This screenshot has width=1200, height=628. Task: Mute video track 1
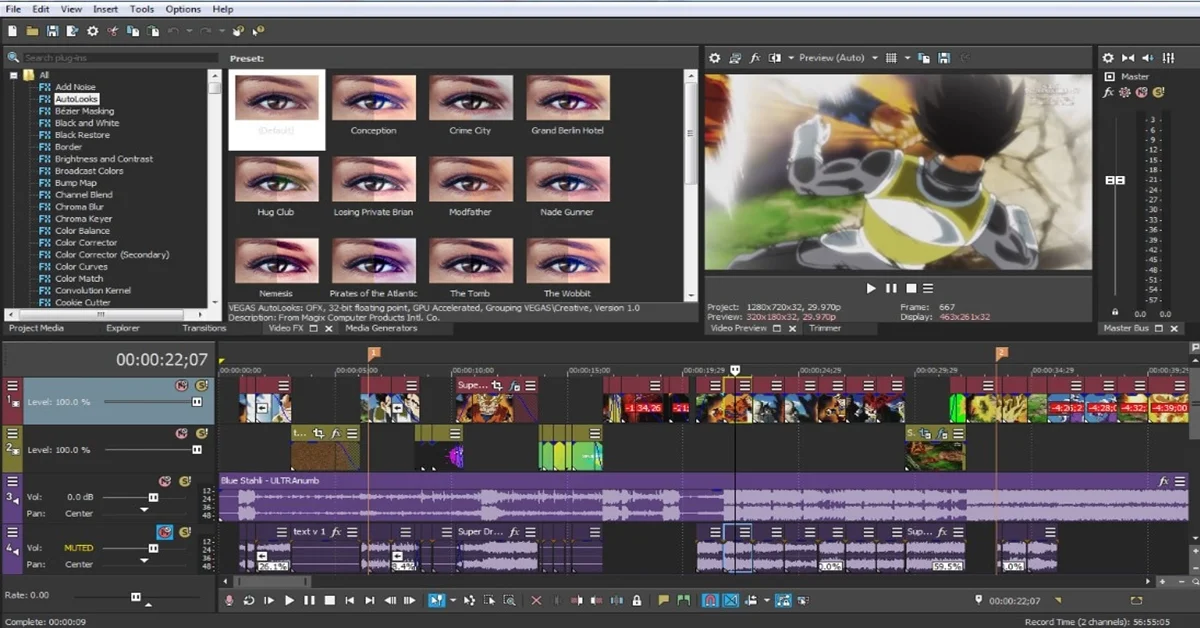(181, 385)
